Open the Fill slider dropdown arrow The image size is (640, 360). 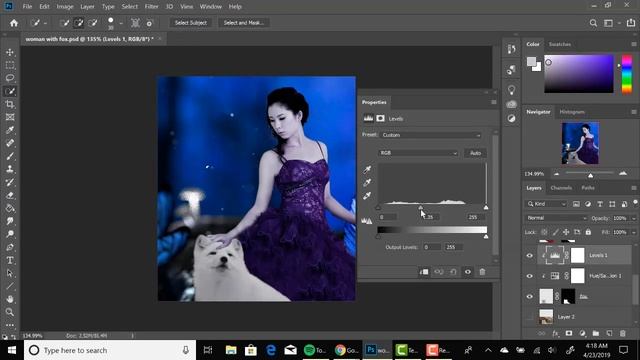point(634,232)
